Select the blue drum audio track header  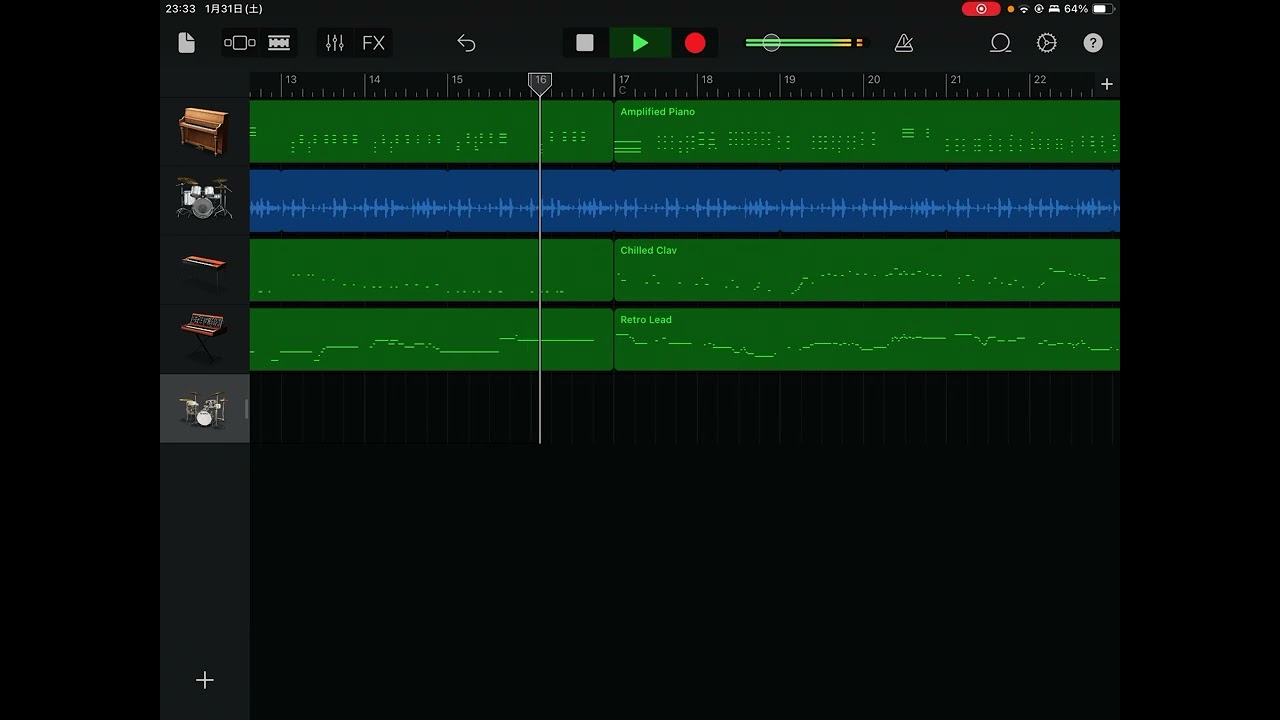[204, 200]
